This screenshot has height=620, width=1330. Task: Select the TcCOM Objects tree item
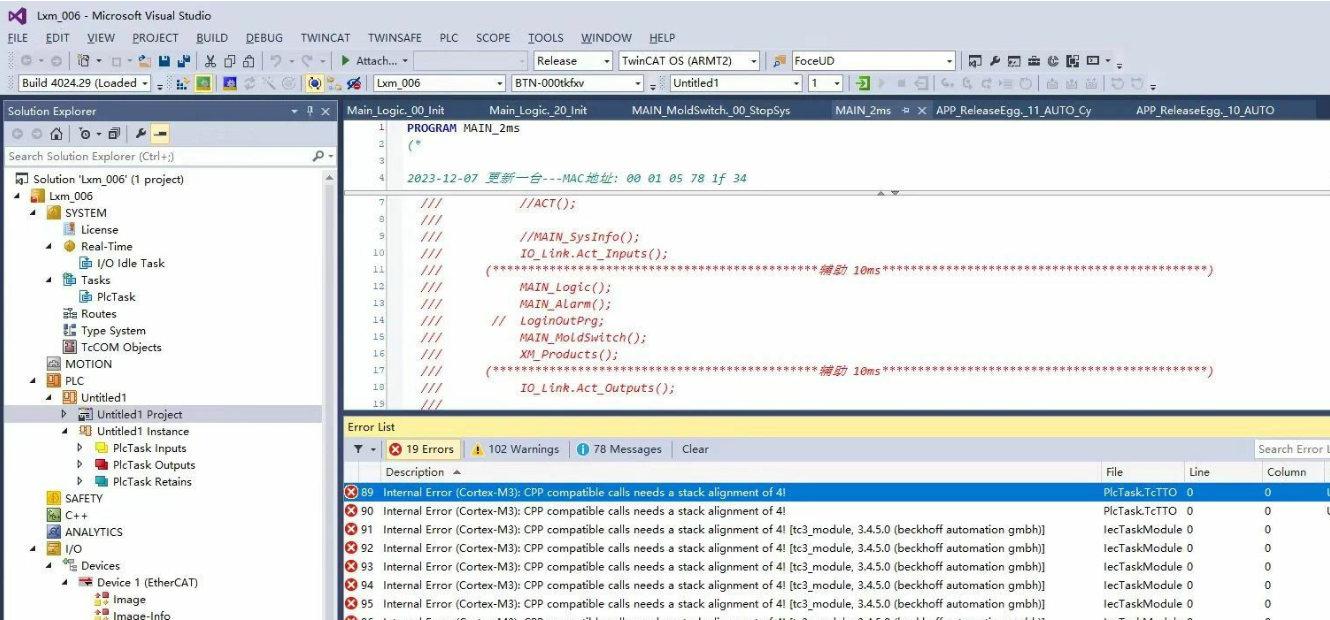click(x=121, y=347)
